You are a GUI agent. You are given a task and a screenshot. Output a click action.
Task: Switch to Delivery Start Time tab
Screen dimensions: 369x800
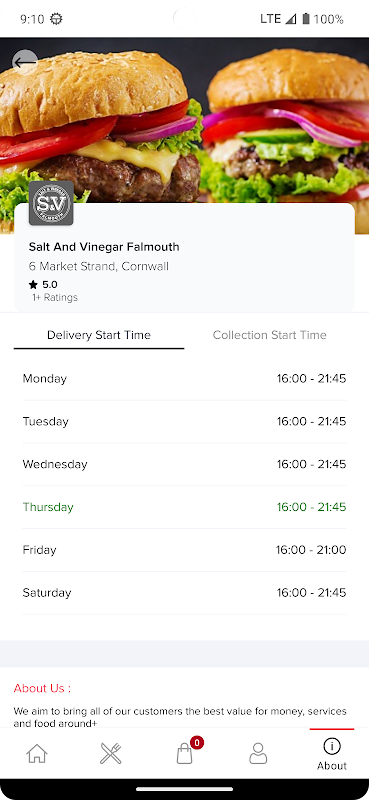pyautogui.click(x=99, y=335)
